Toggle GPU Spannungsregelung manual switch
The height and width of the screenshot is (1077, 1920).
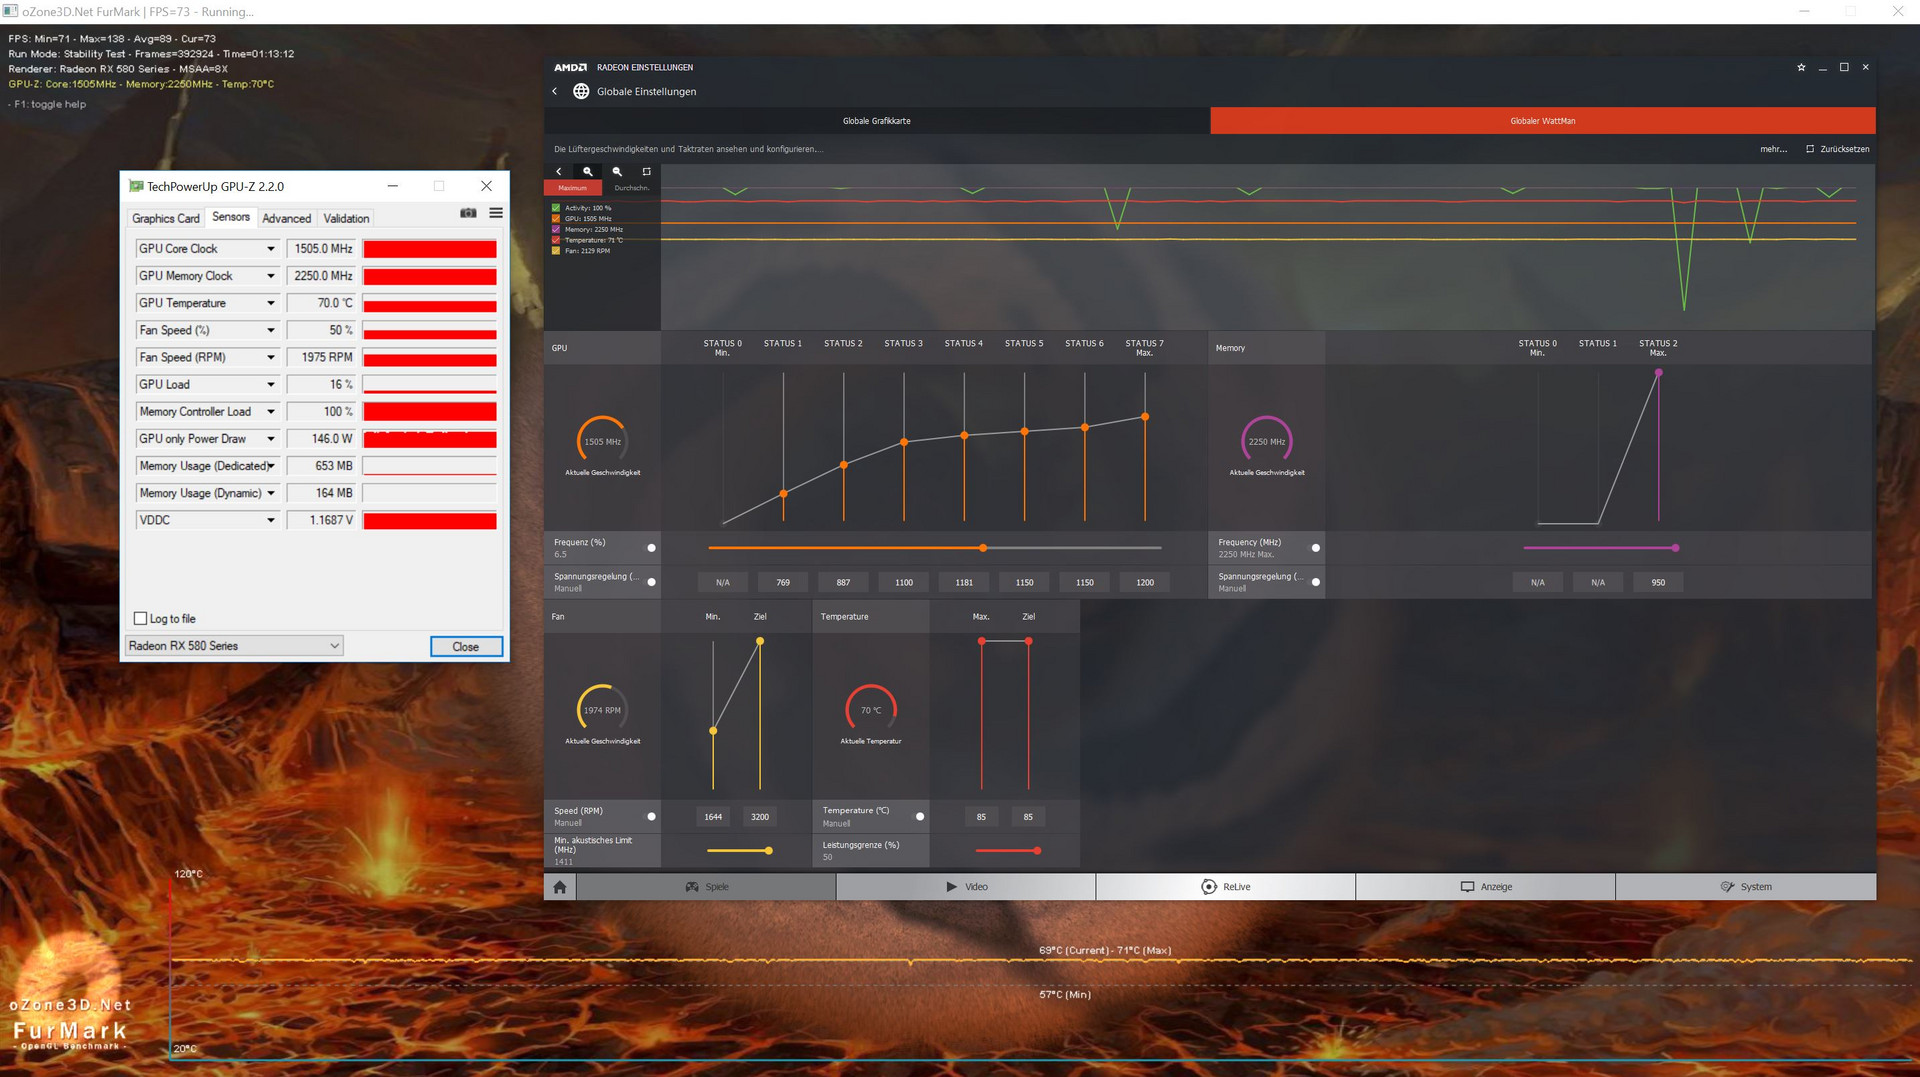tap(652, 582)
